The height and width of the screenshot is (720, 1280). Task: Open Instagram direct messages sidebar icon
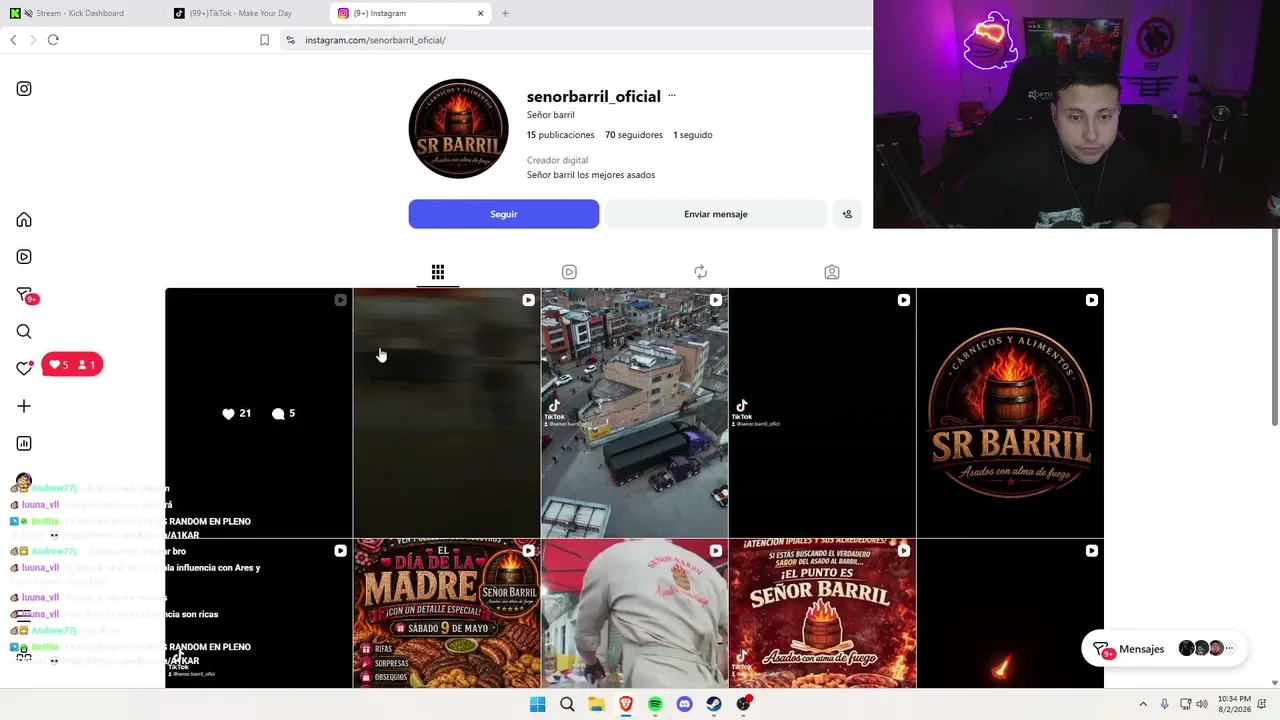pos(25,295)
